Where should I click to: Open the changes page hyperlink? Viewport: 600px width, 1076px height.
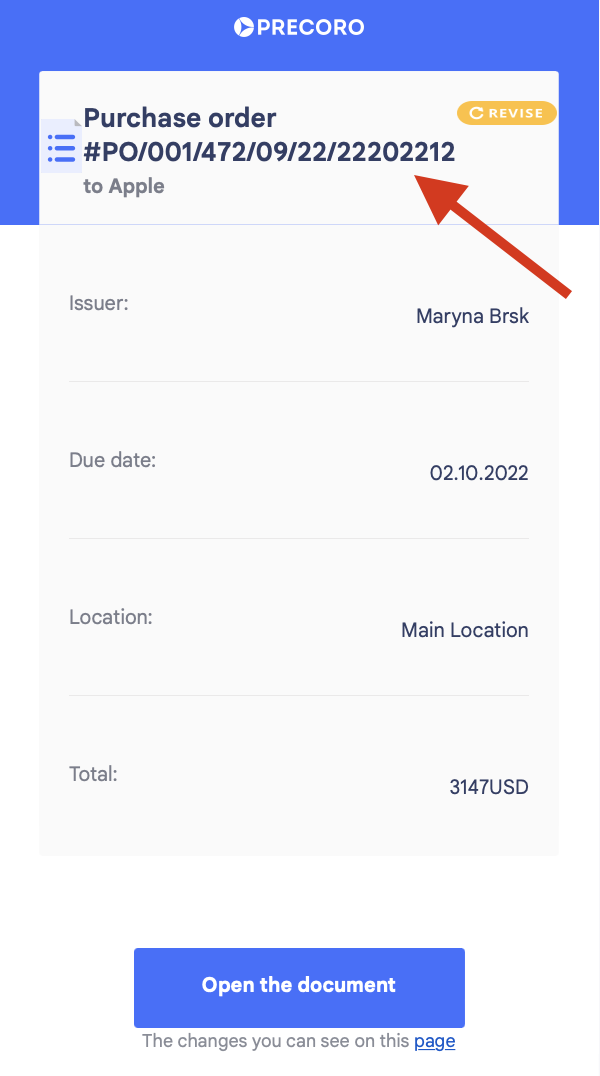435,1041
